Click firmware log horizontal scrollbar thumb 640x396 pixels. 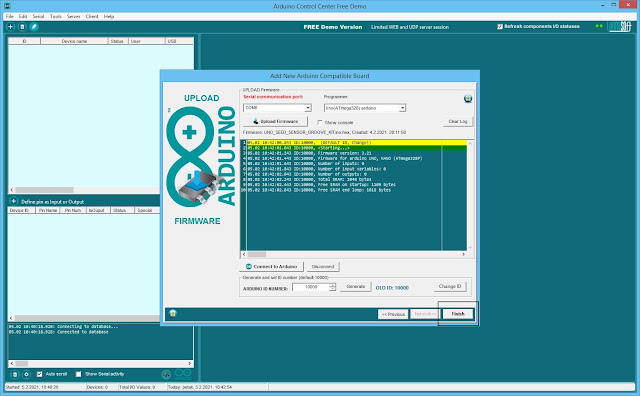(x=257, y=254)
